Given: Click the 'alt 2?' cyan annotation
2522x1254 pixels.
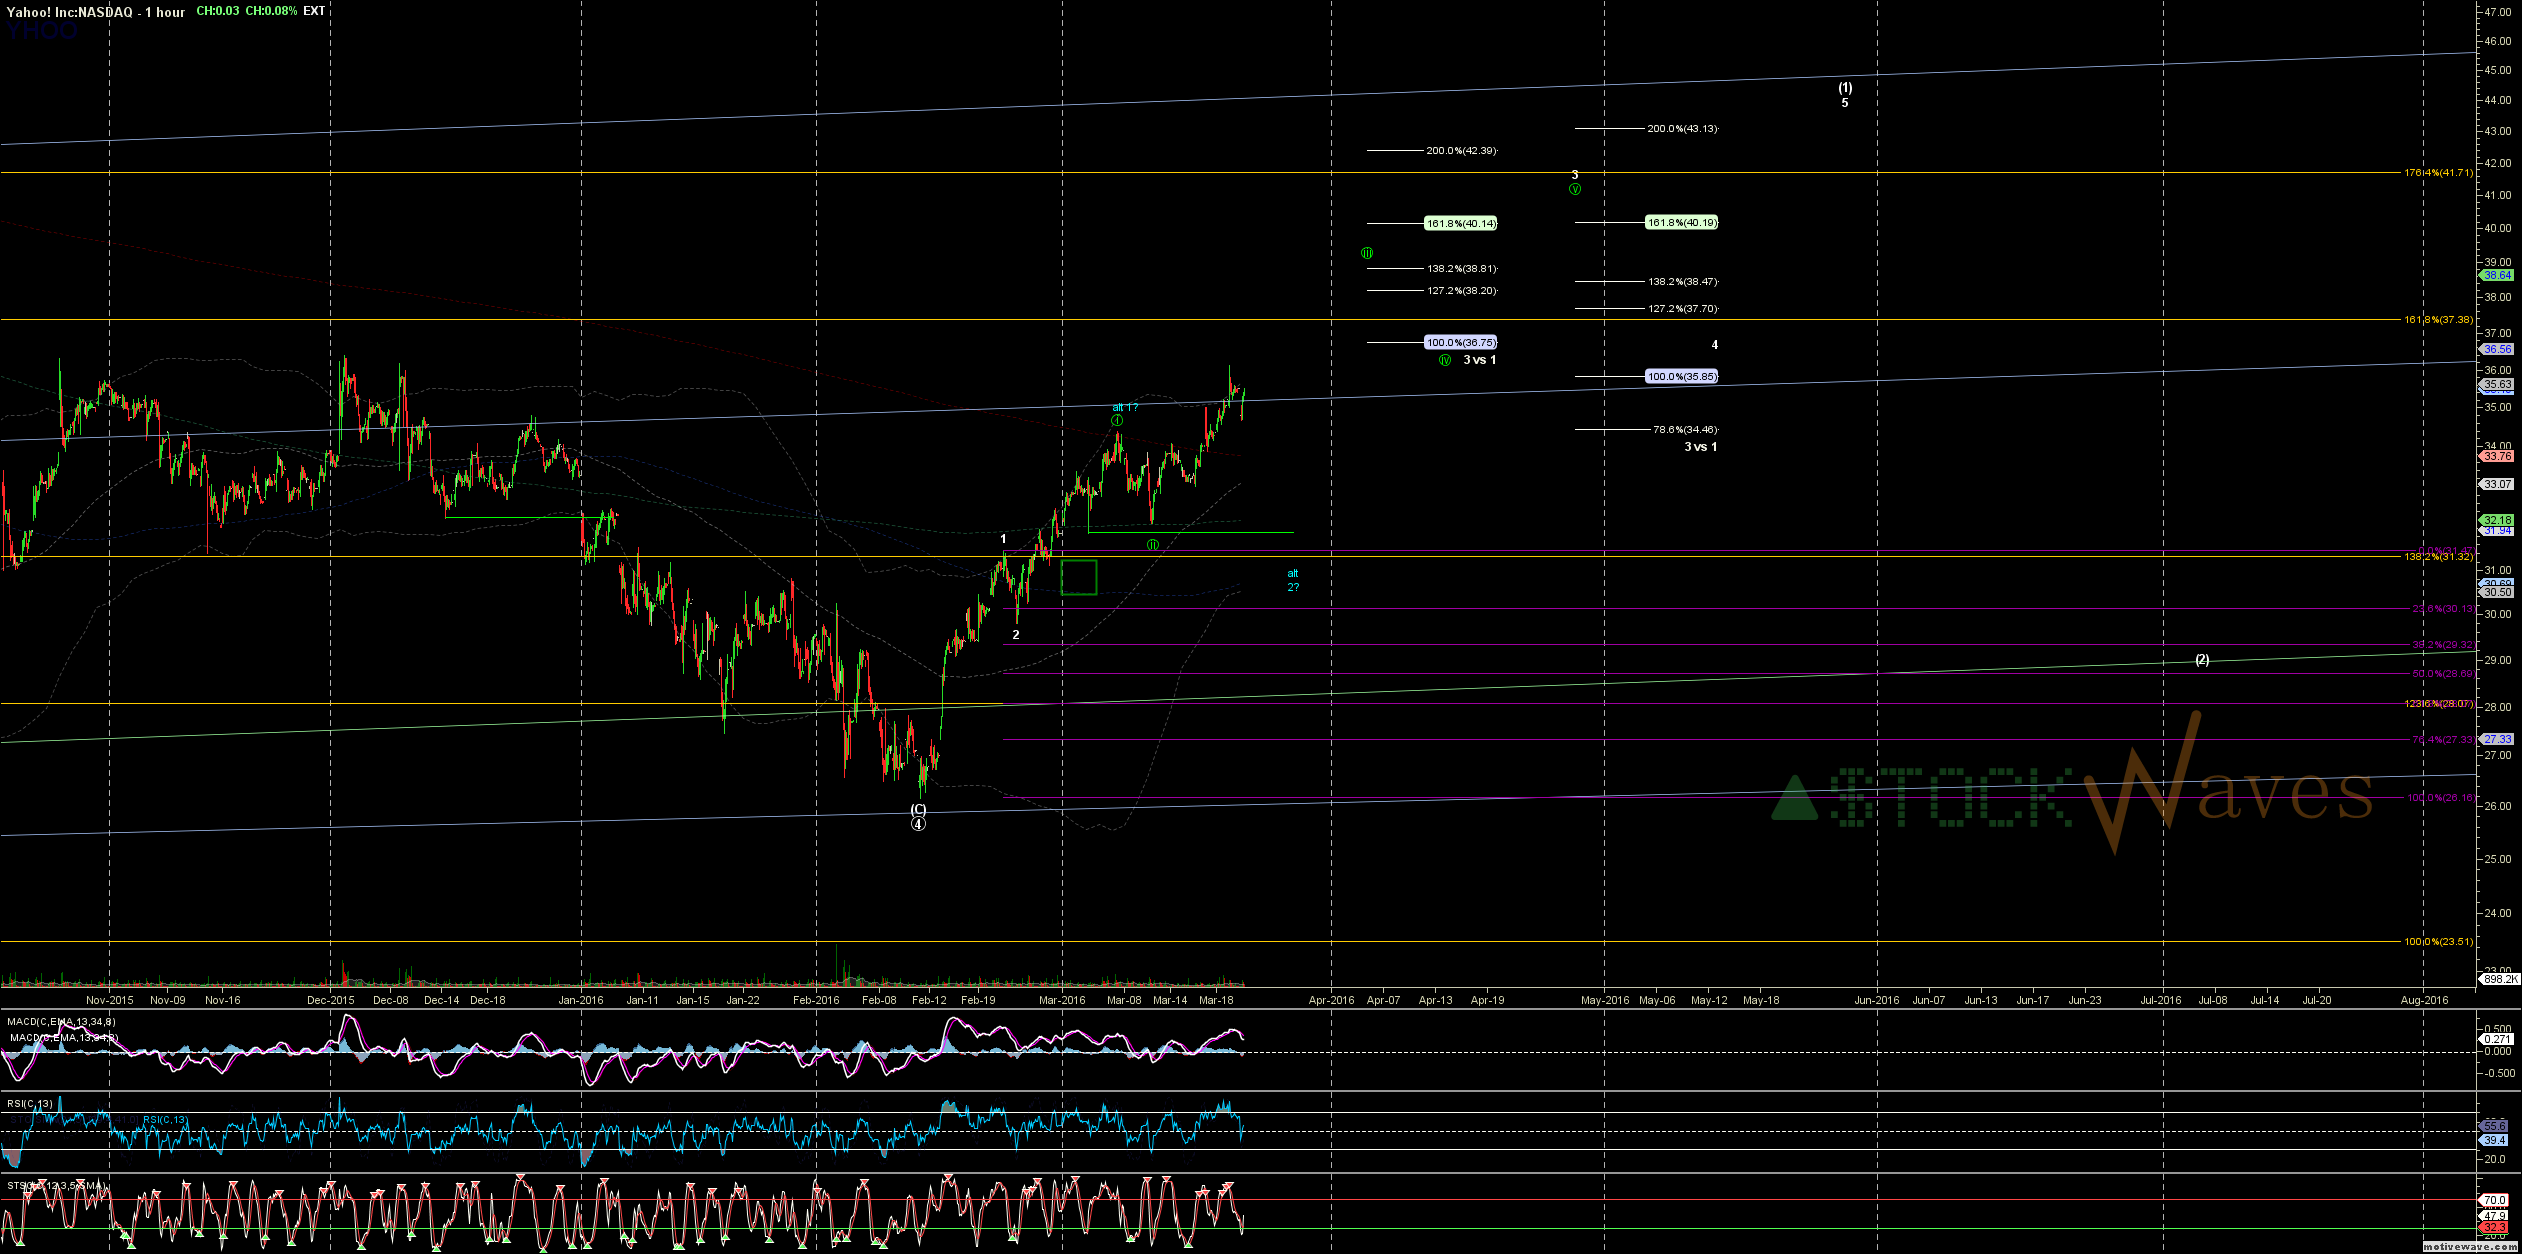Looking at the screenshot, I should (x=1293, y=581).
